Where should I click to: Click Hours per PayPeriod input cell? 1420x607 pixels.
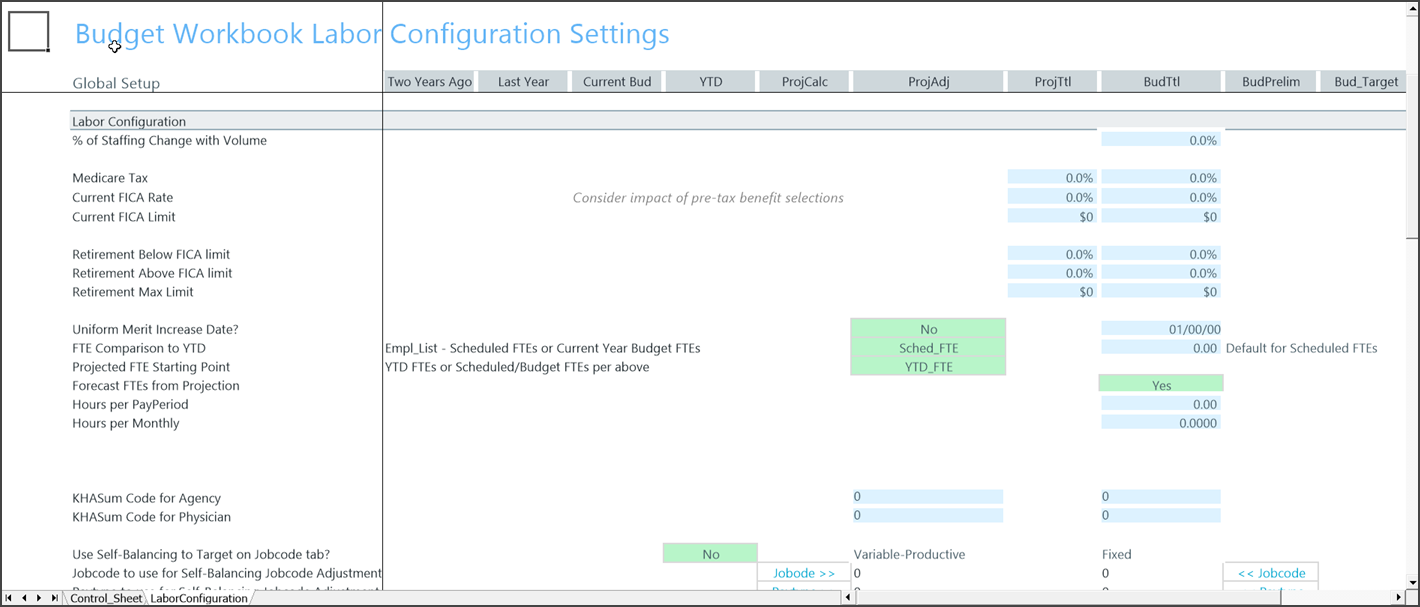click(x=1161, y=404)
